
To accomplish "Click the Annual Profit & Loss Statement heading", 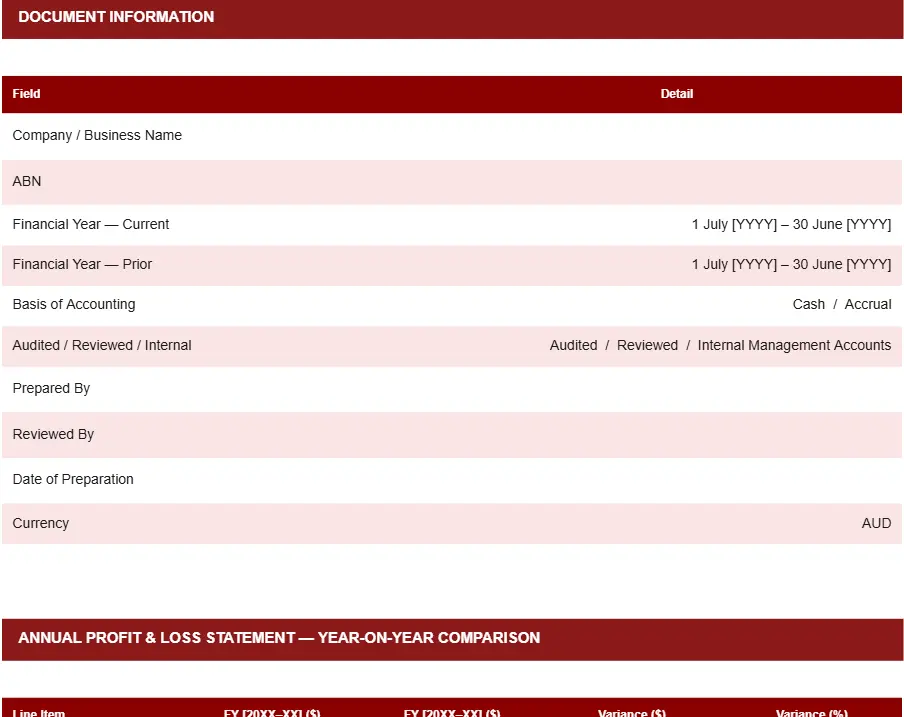I will tap(279, 638).
